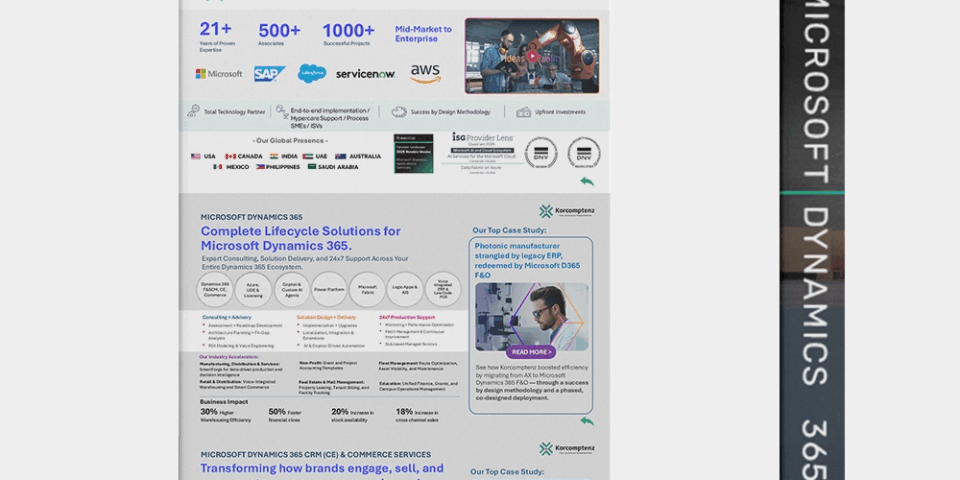Image resolution: width=960 pixels, height=480 pixels.
Task: Play the robot arm video
Action: pos(532,56)
